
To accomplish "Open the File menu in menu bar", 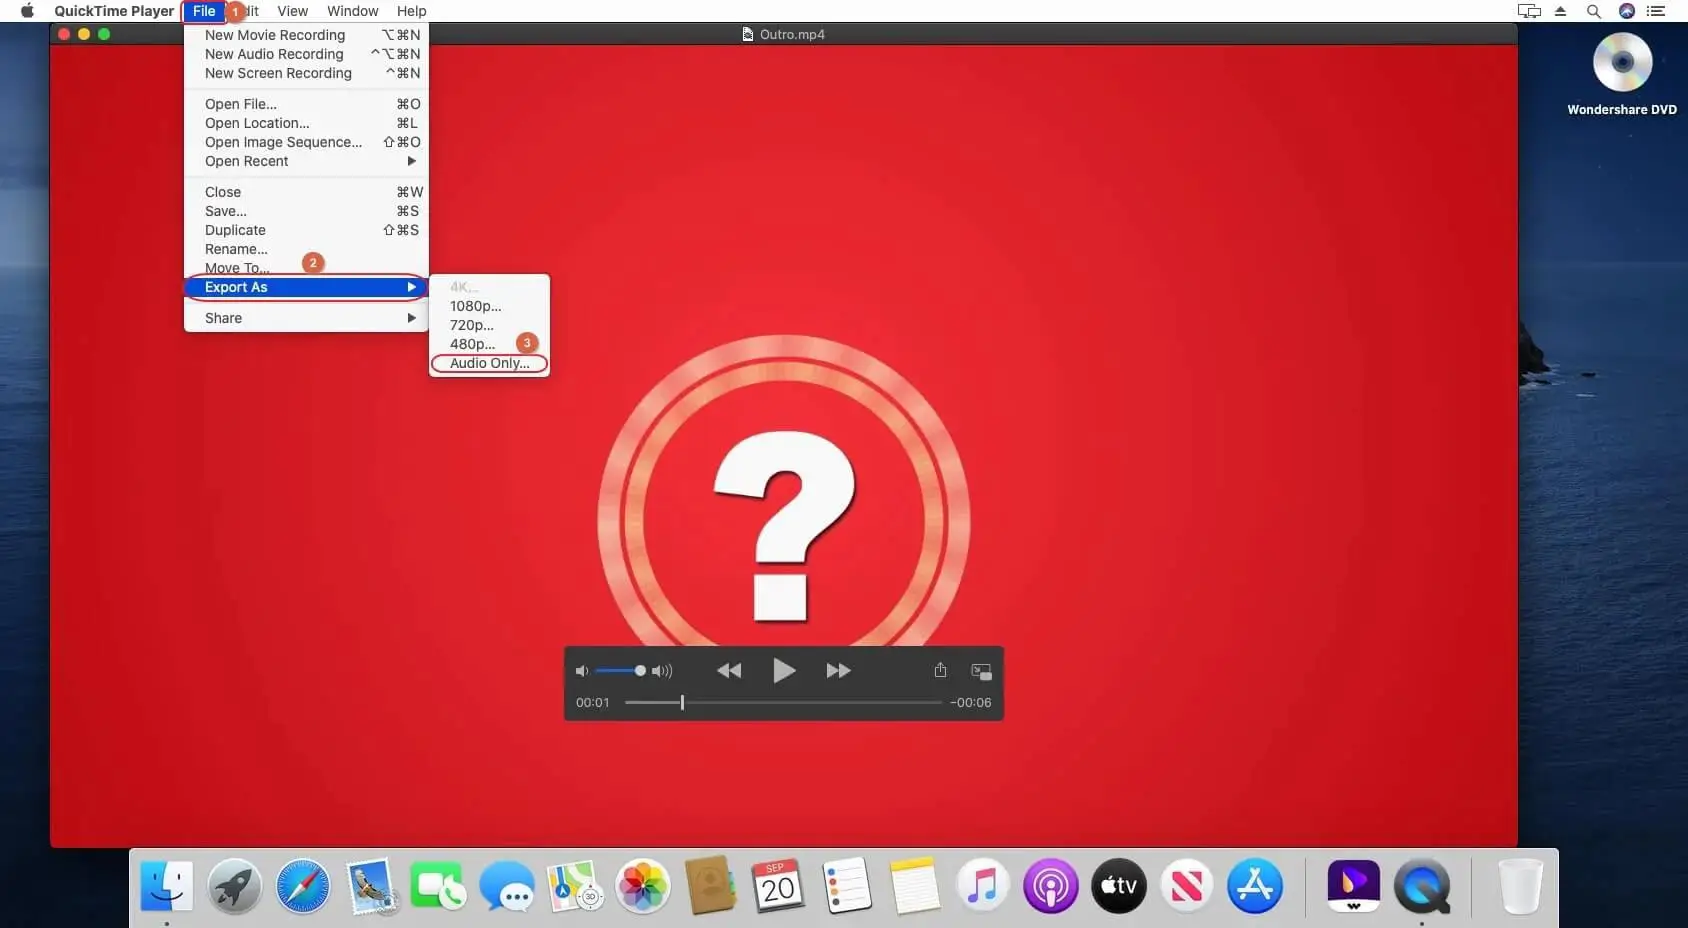I will [x=204, y=11].
